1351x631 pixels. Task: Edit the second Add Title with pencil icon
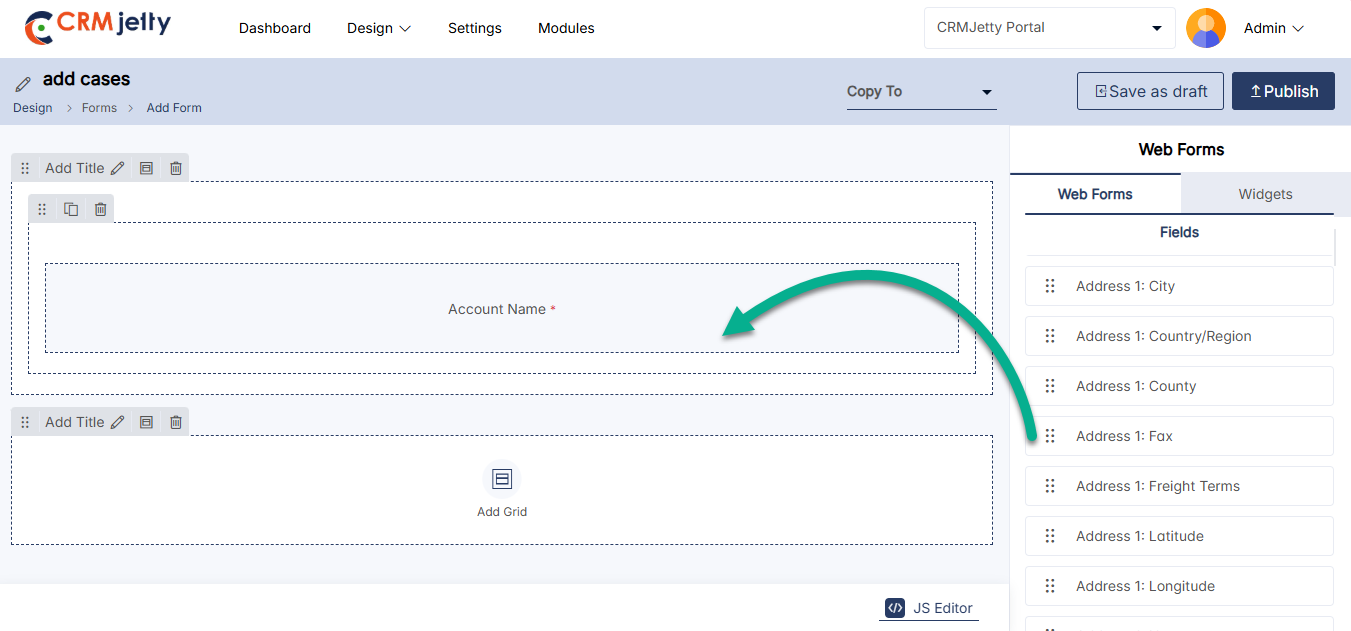coord(118,423)
